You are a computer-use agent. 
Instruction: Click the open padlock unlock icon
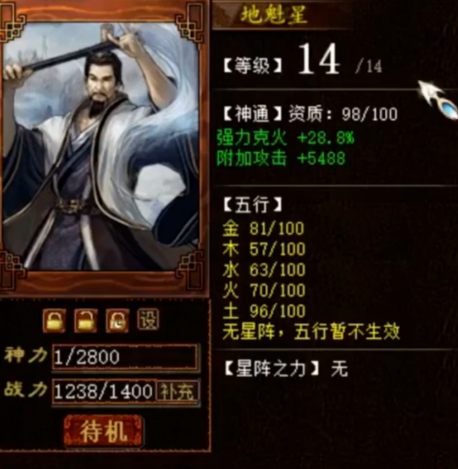click(x=86, y=321)
